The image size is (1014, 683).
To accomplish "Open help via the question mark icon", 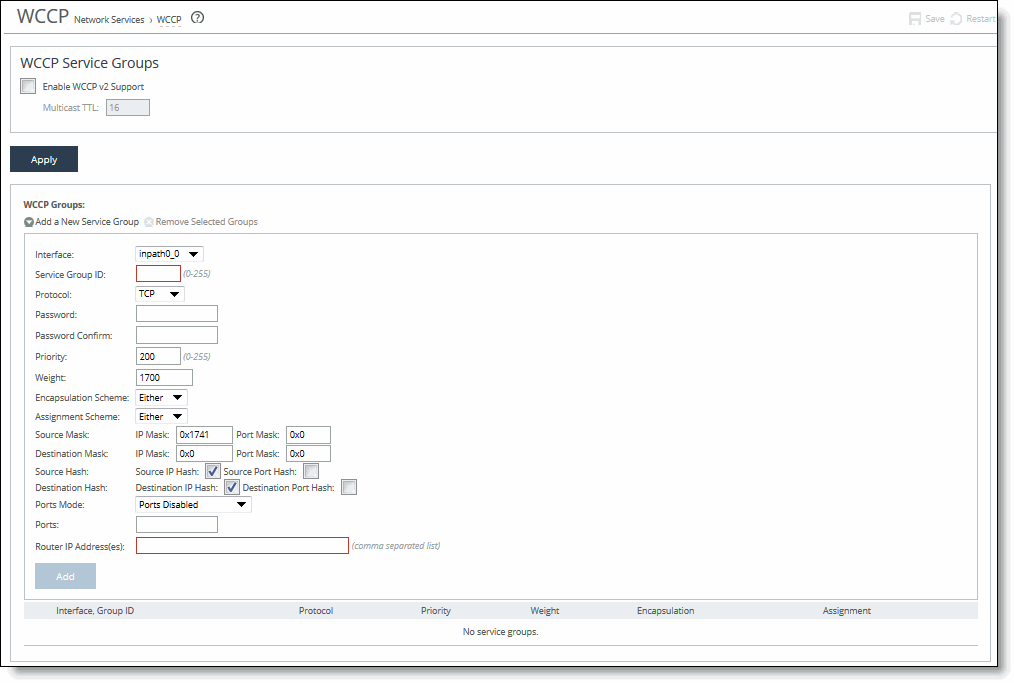I will (x=197, y=17).
